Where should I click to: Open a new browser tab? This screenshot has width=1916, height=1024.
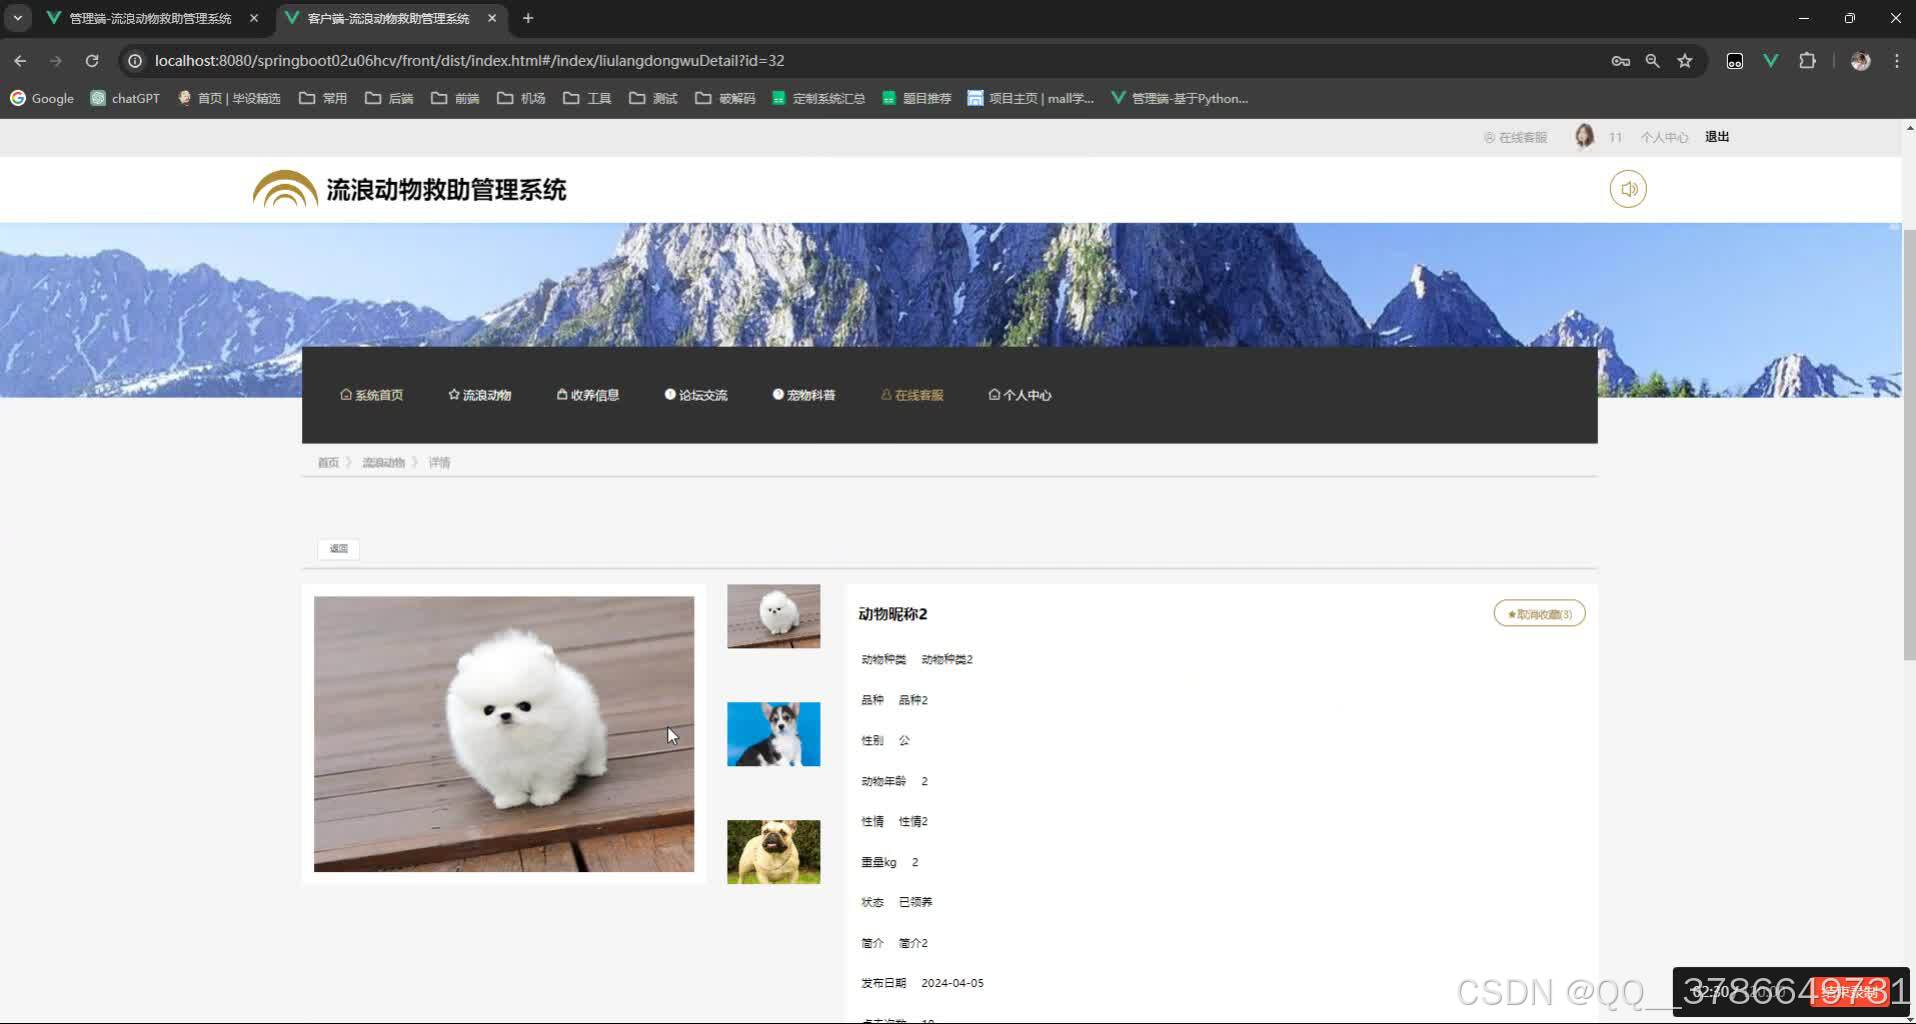point(528,18)
